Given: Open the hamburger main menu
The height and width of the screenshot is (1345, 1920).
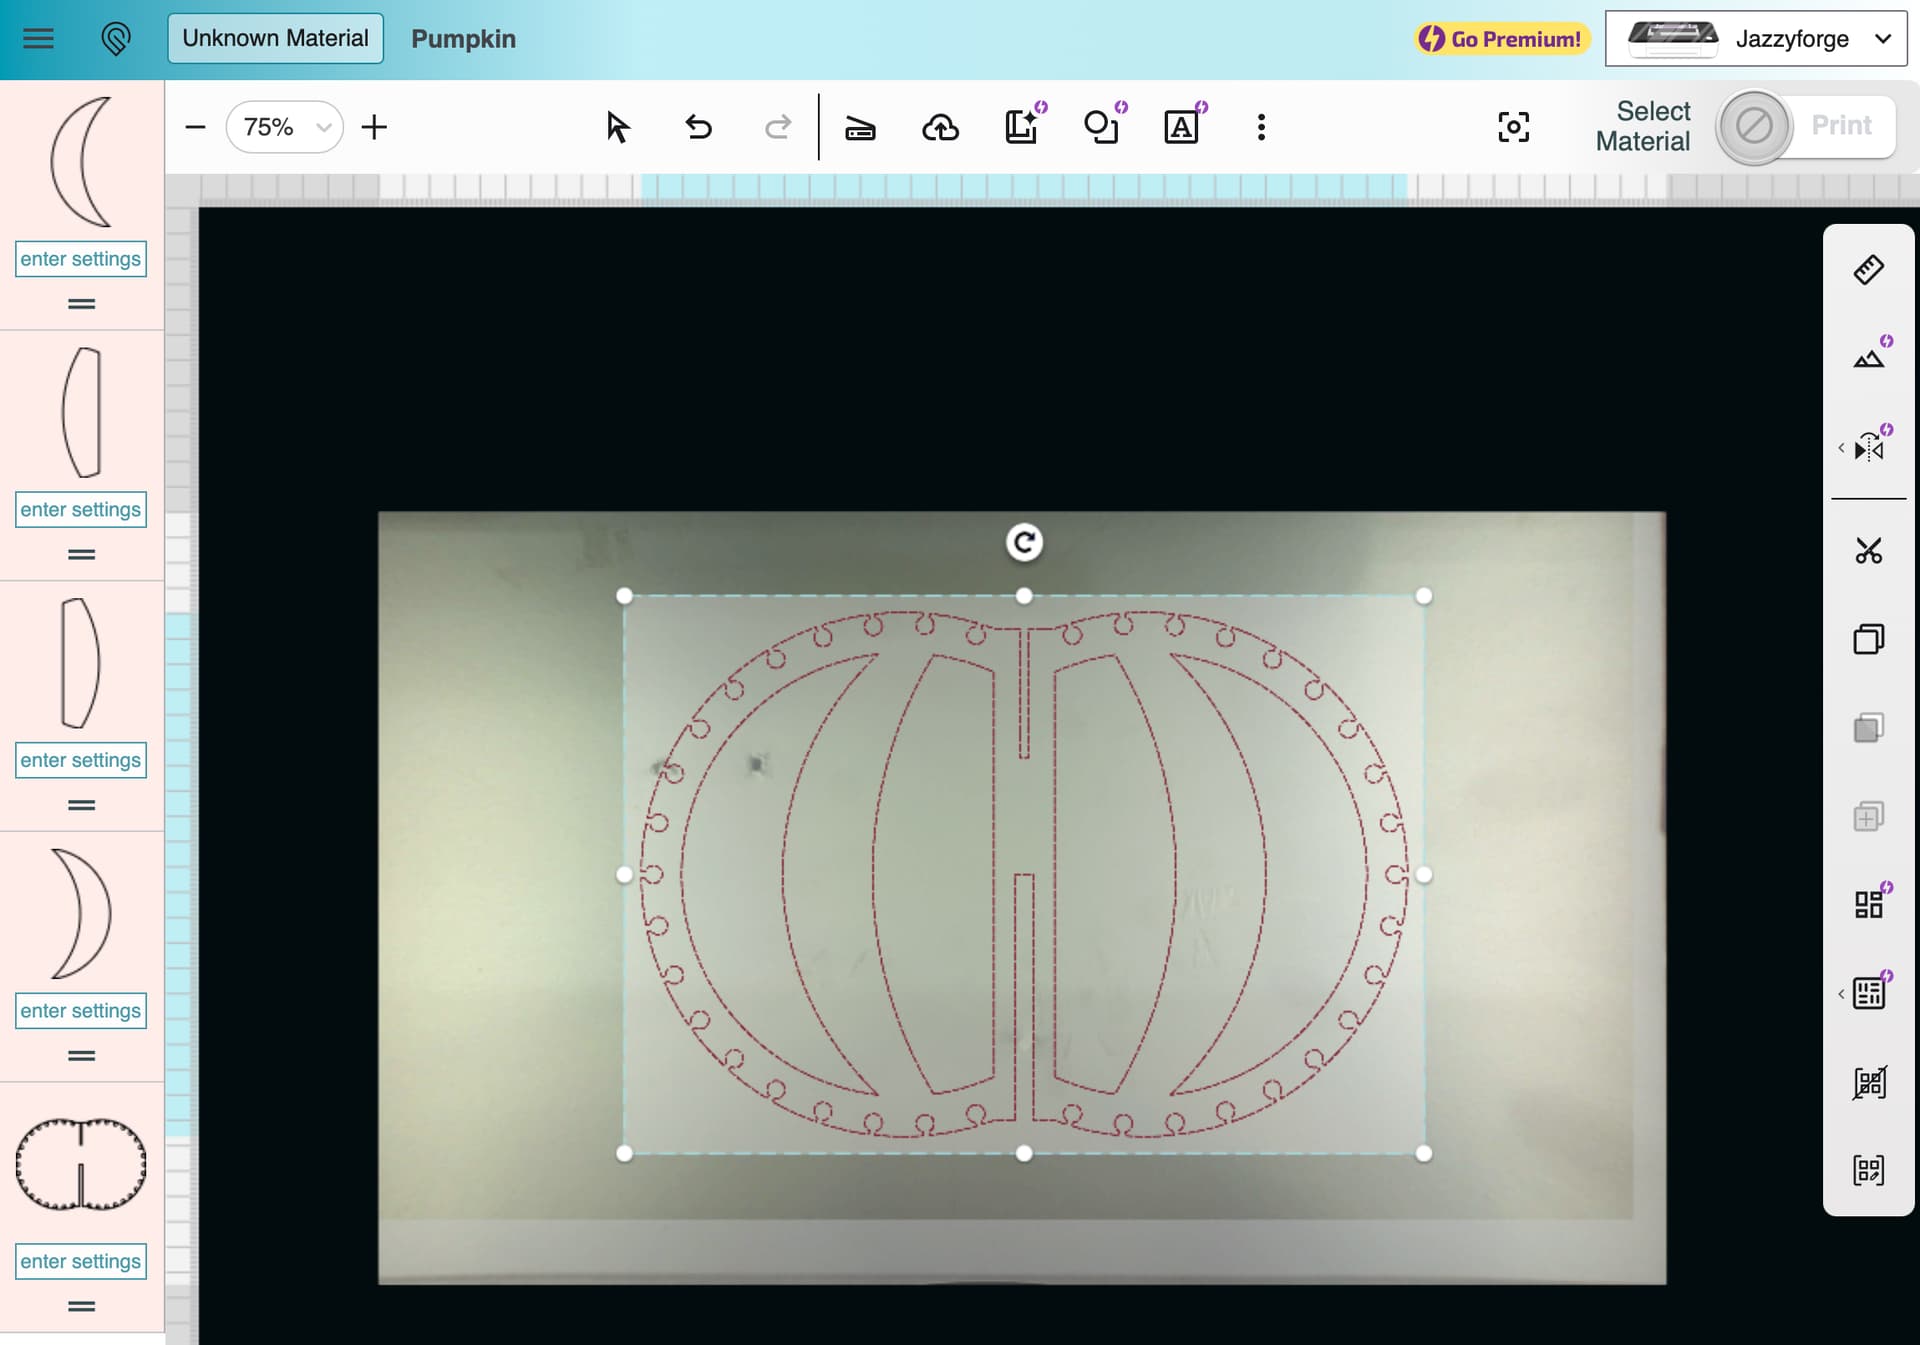Looking at the screenshot, I should pos(38,39).
